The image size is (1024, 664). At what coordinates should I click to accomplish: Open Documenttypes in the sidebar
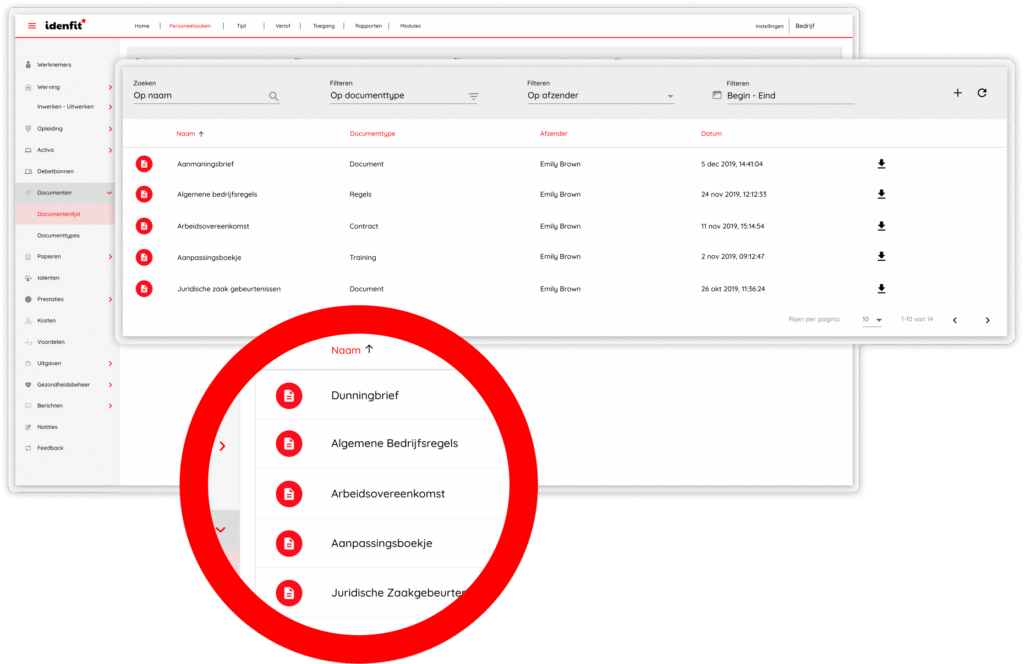coord(58,235)
